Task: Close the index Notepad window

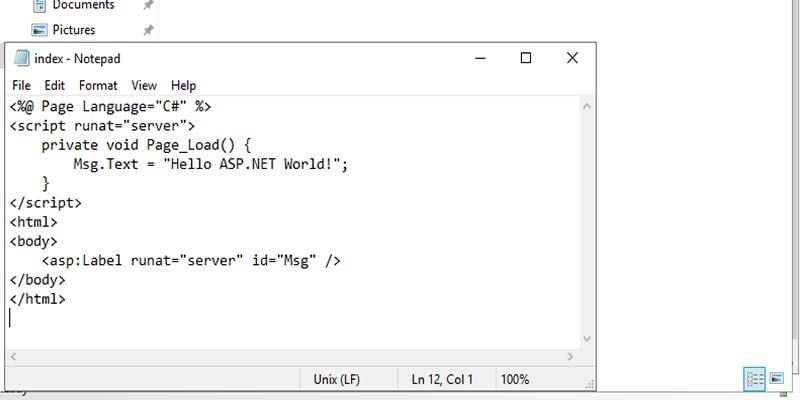Action: 572,58
